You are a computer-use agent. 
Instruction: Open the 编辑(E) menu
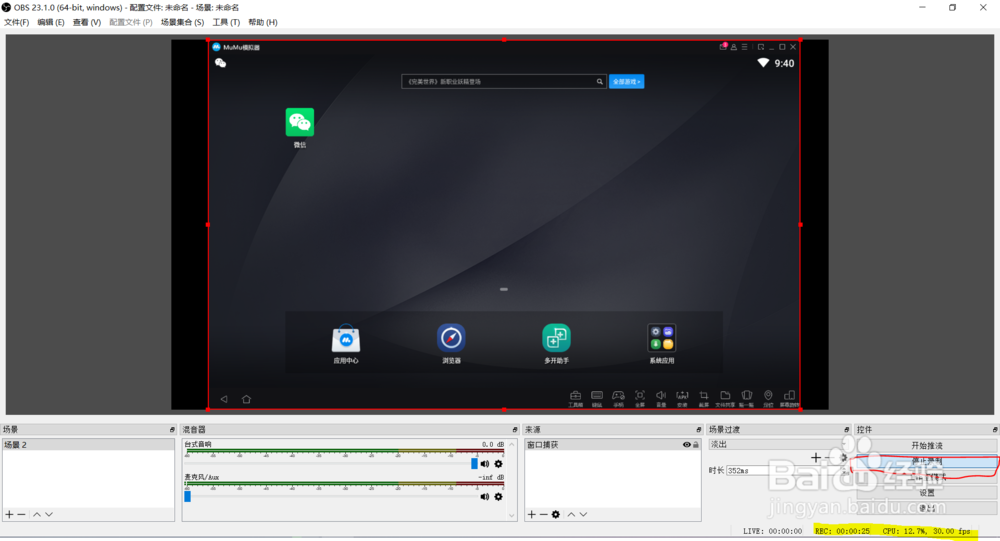(x=51, y=22)
